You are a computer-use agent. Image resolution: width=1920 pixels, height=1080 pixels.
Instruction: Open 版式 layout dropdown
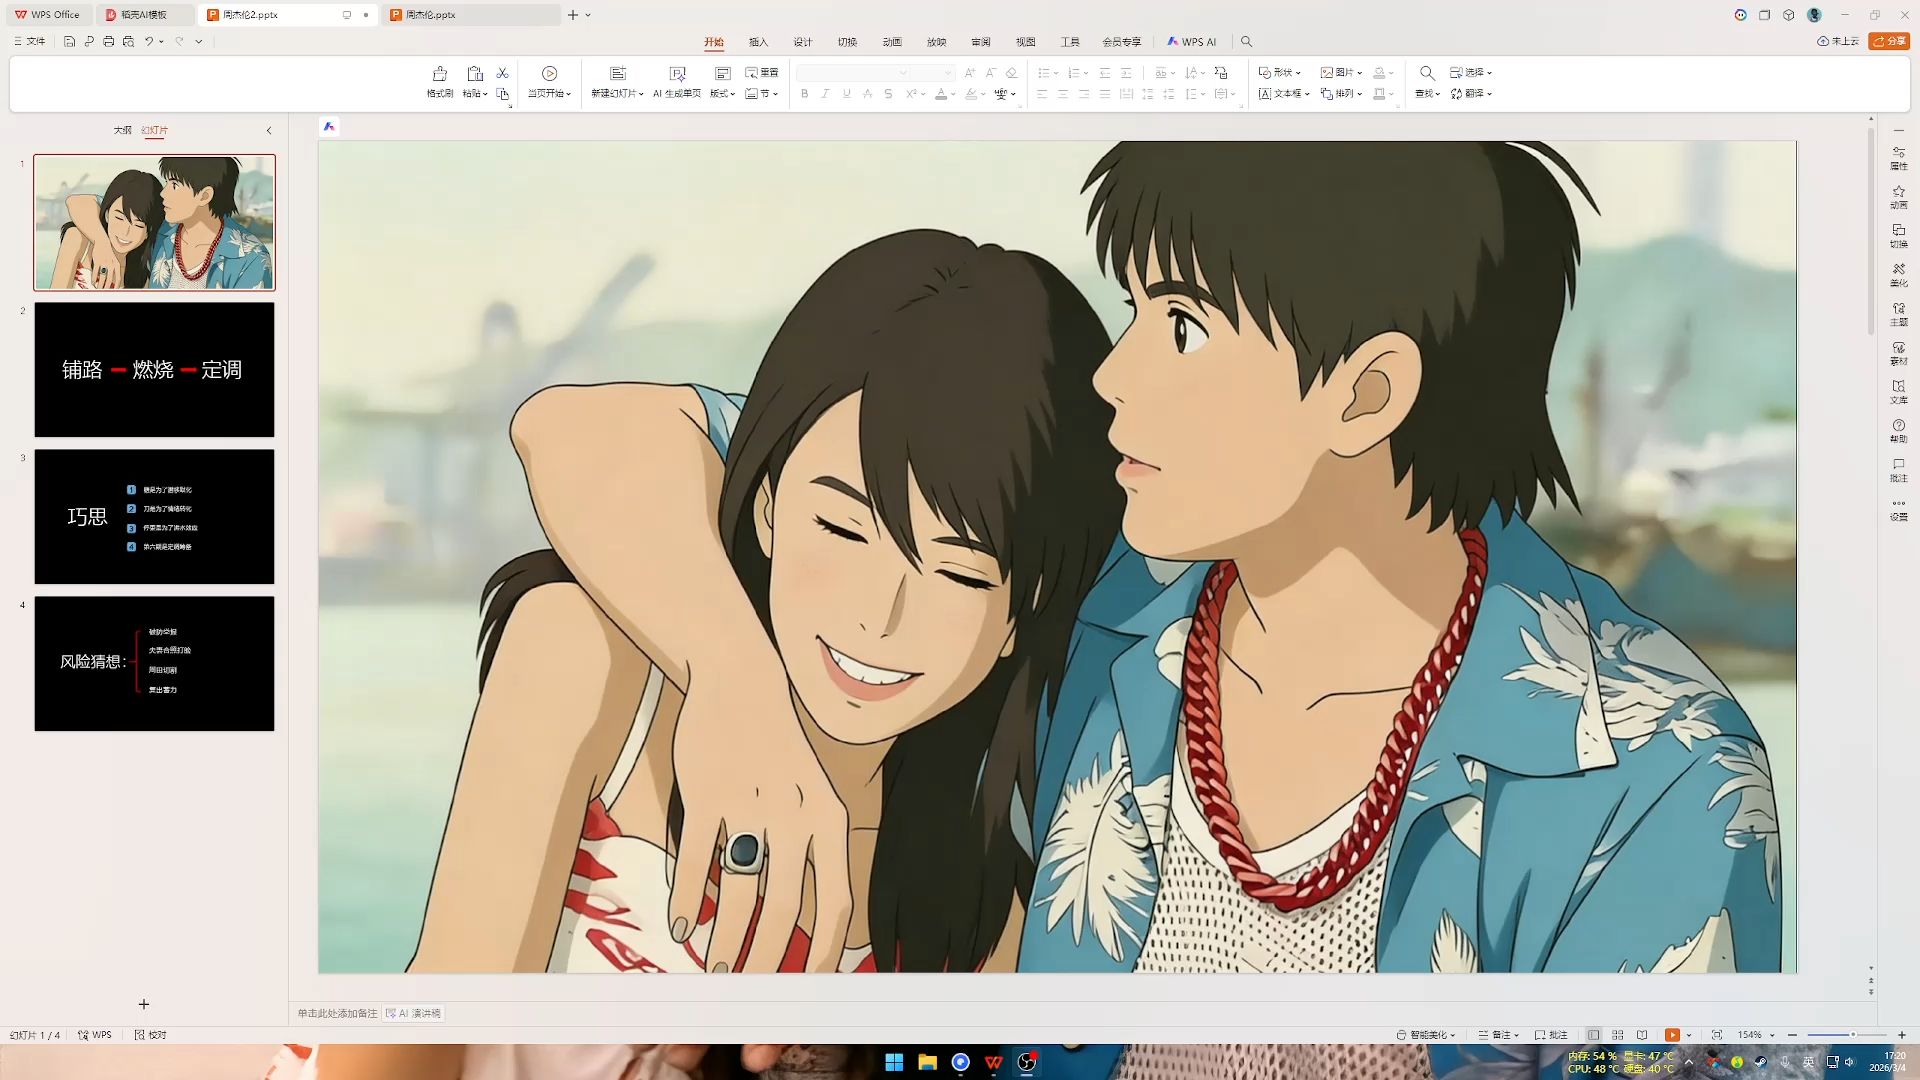(x=722, y=94)
